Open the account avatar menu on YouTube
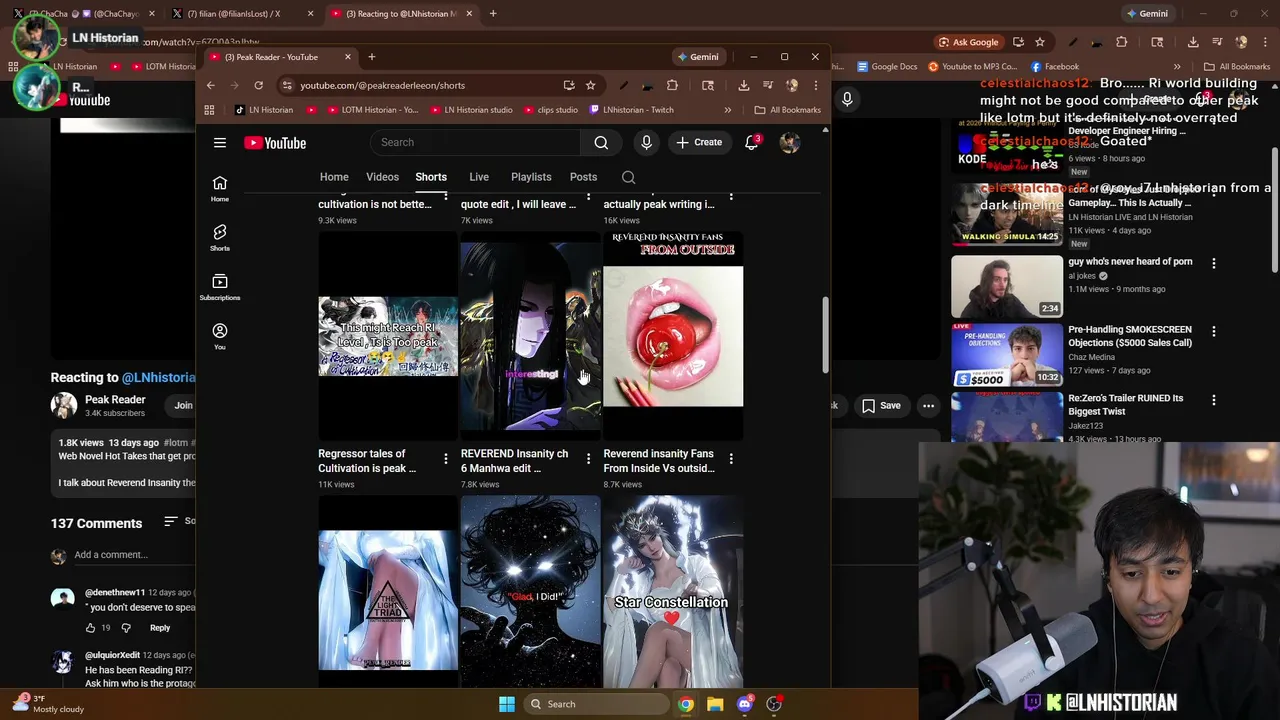1280x720 pixels. tap(790, 143)
